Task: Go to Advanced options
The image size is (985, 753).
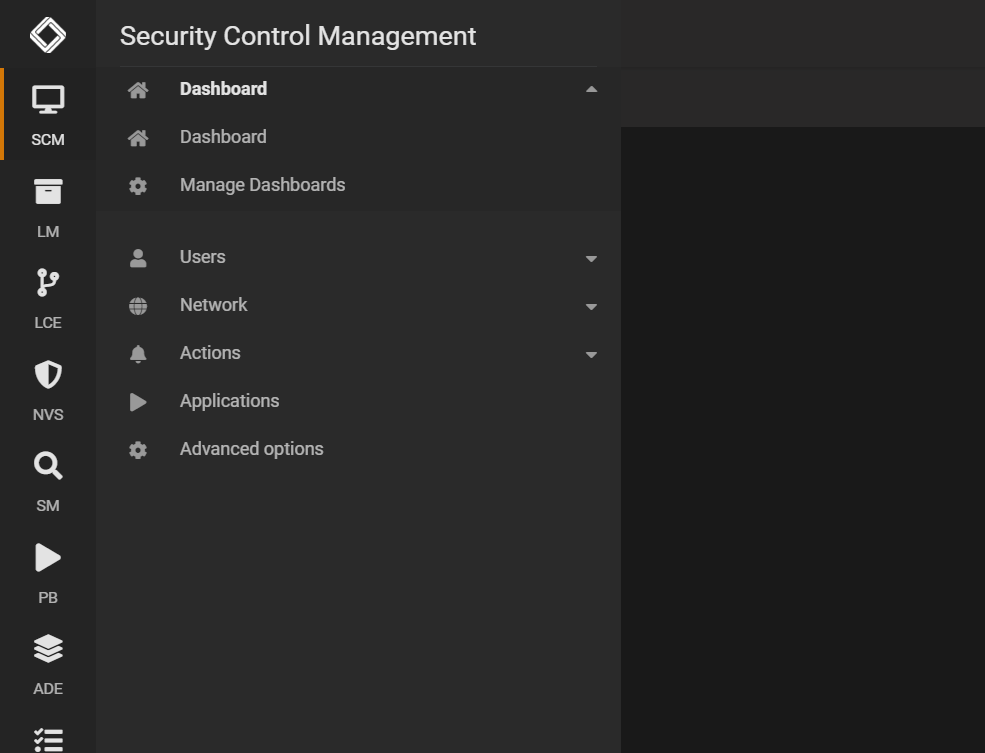Action: coord(251,448)
